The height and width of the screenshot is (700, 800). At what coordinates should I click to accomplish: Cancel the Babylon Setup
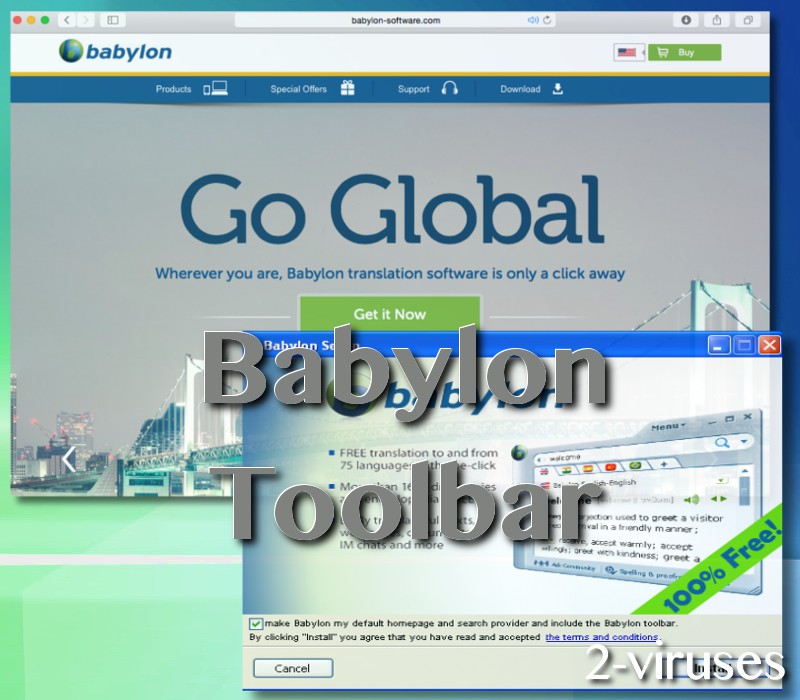[293, 668]
